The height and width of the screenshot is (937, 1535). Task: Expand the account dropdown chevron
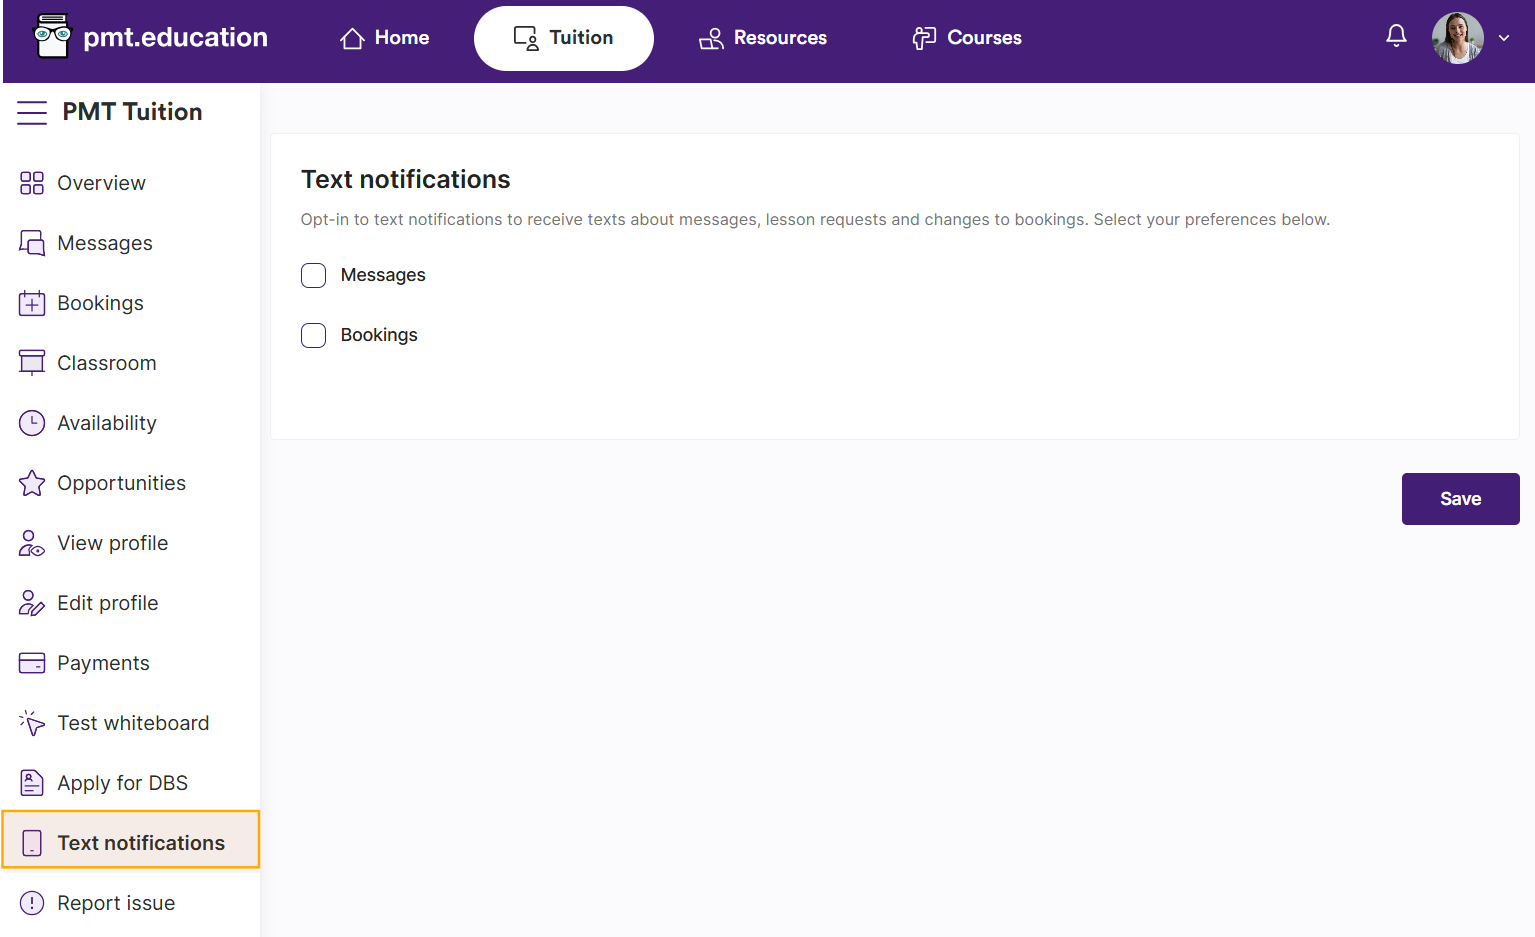click(1504, 38)
